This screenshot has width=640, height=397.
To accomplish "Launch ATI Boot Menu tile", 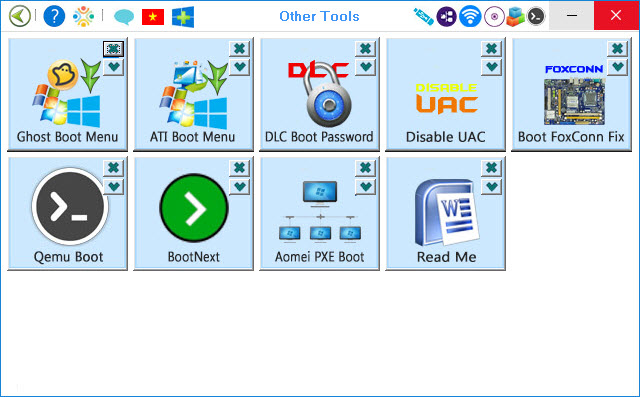I will click(x=193, y=94).
